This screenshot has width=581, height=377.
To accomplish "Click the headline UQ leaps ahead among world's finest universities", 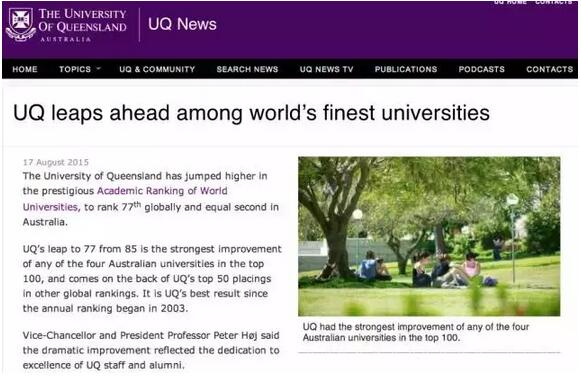I will [251, 113].
